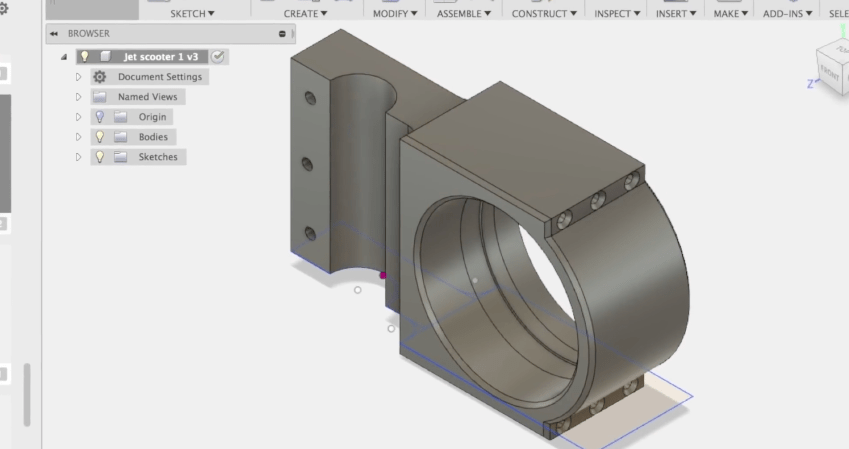Click the Bodies folder icon
Image resolution: width=849 pixels, height=449 pixels.
point(120,137)
